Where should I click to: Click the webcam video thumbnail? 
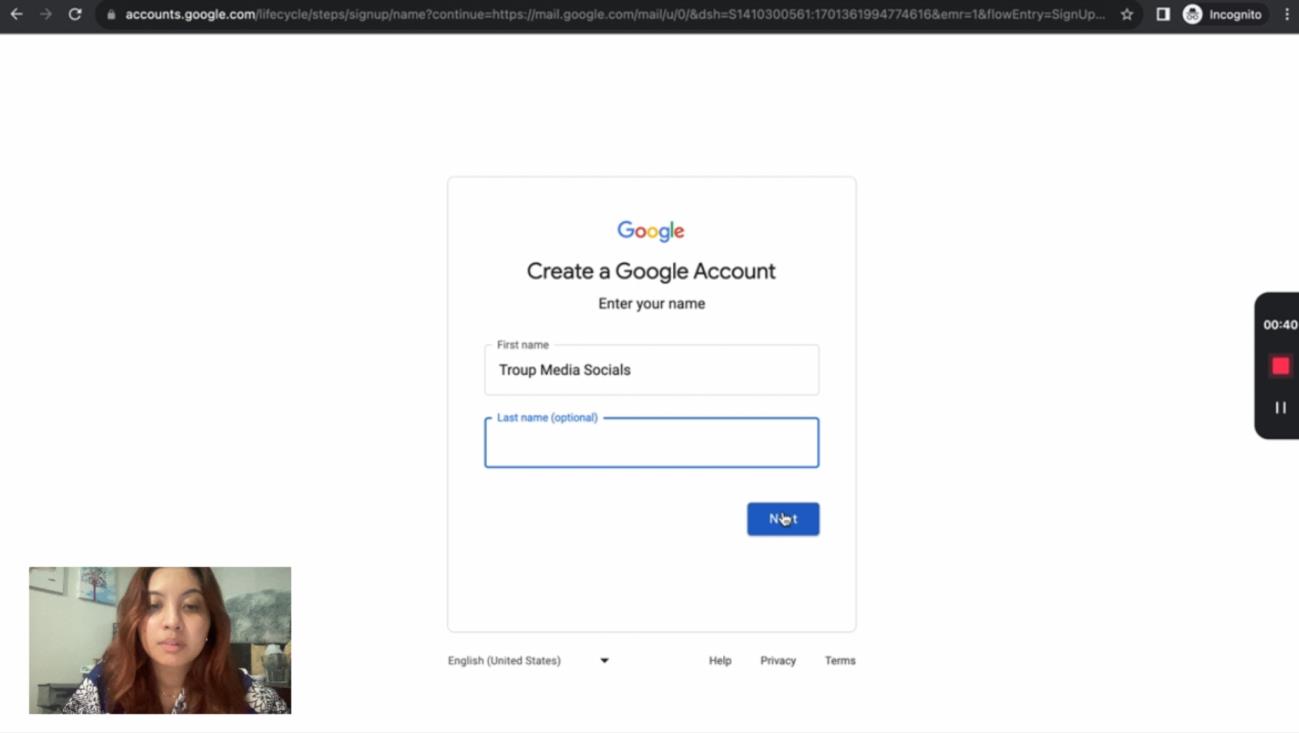[160, 640]
